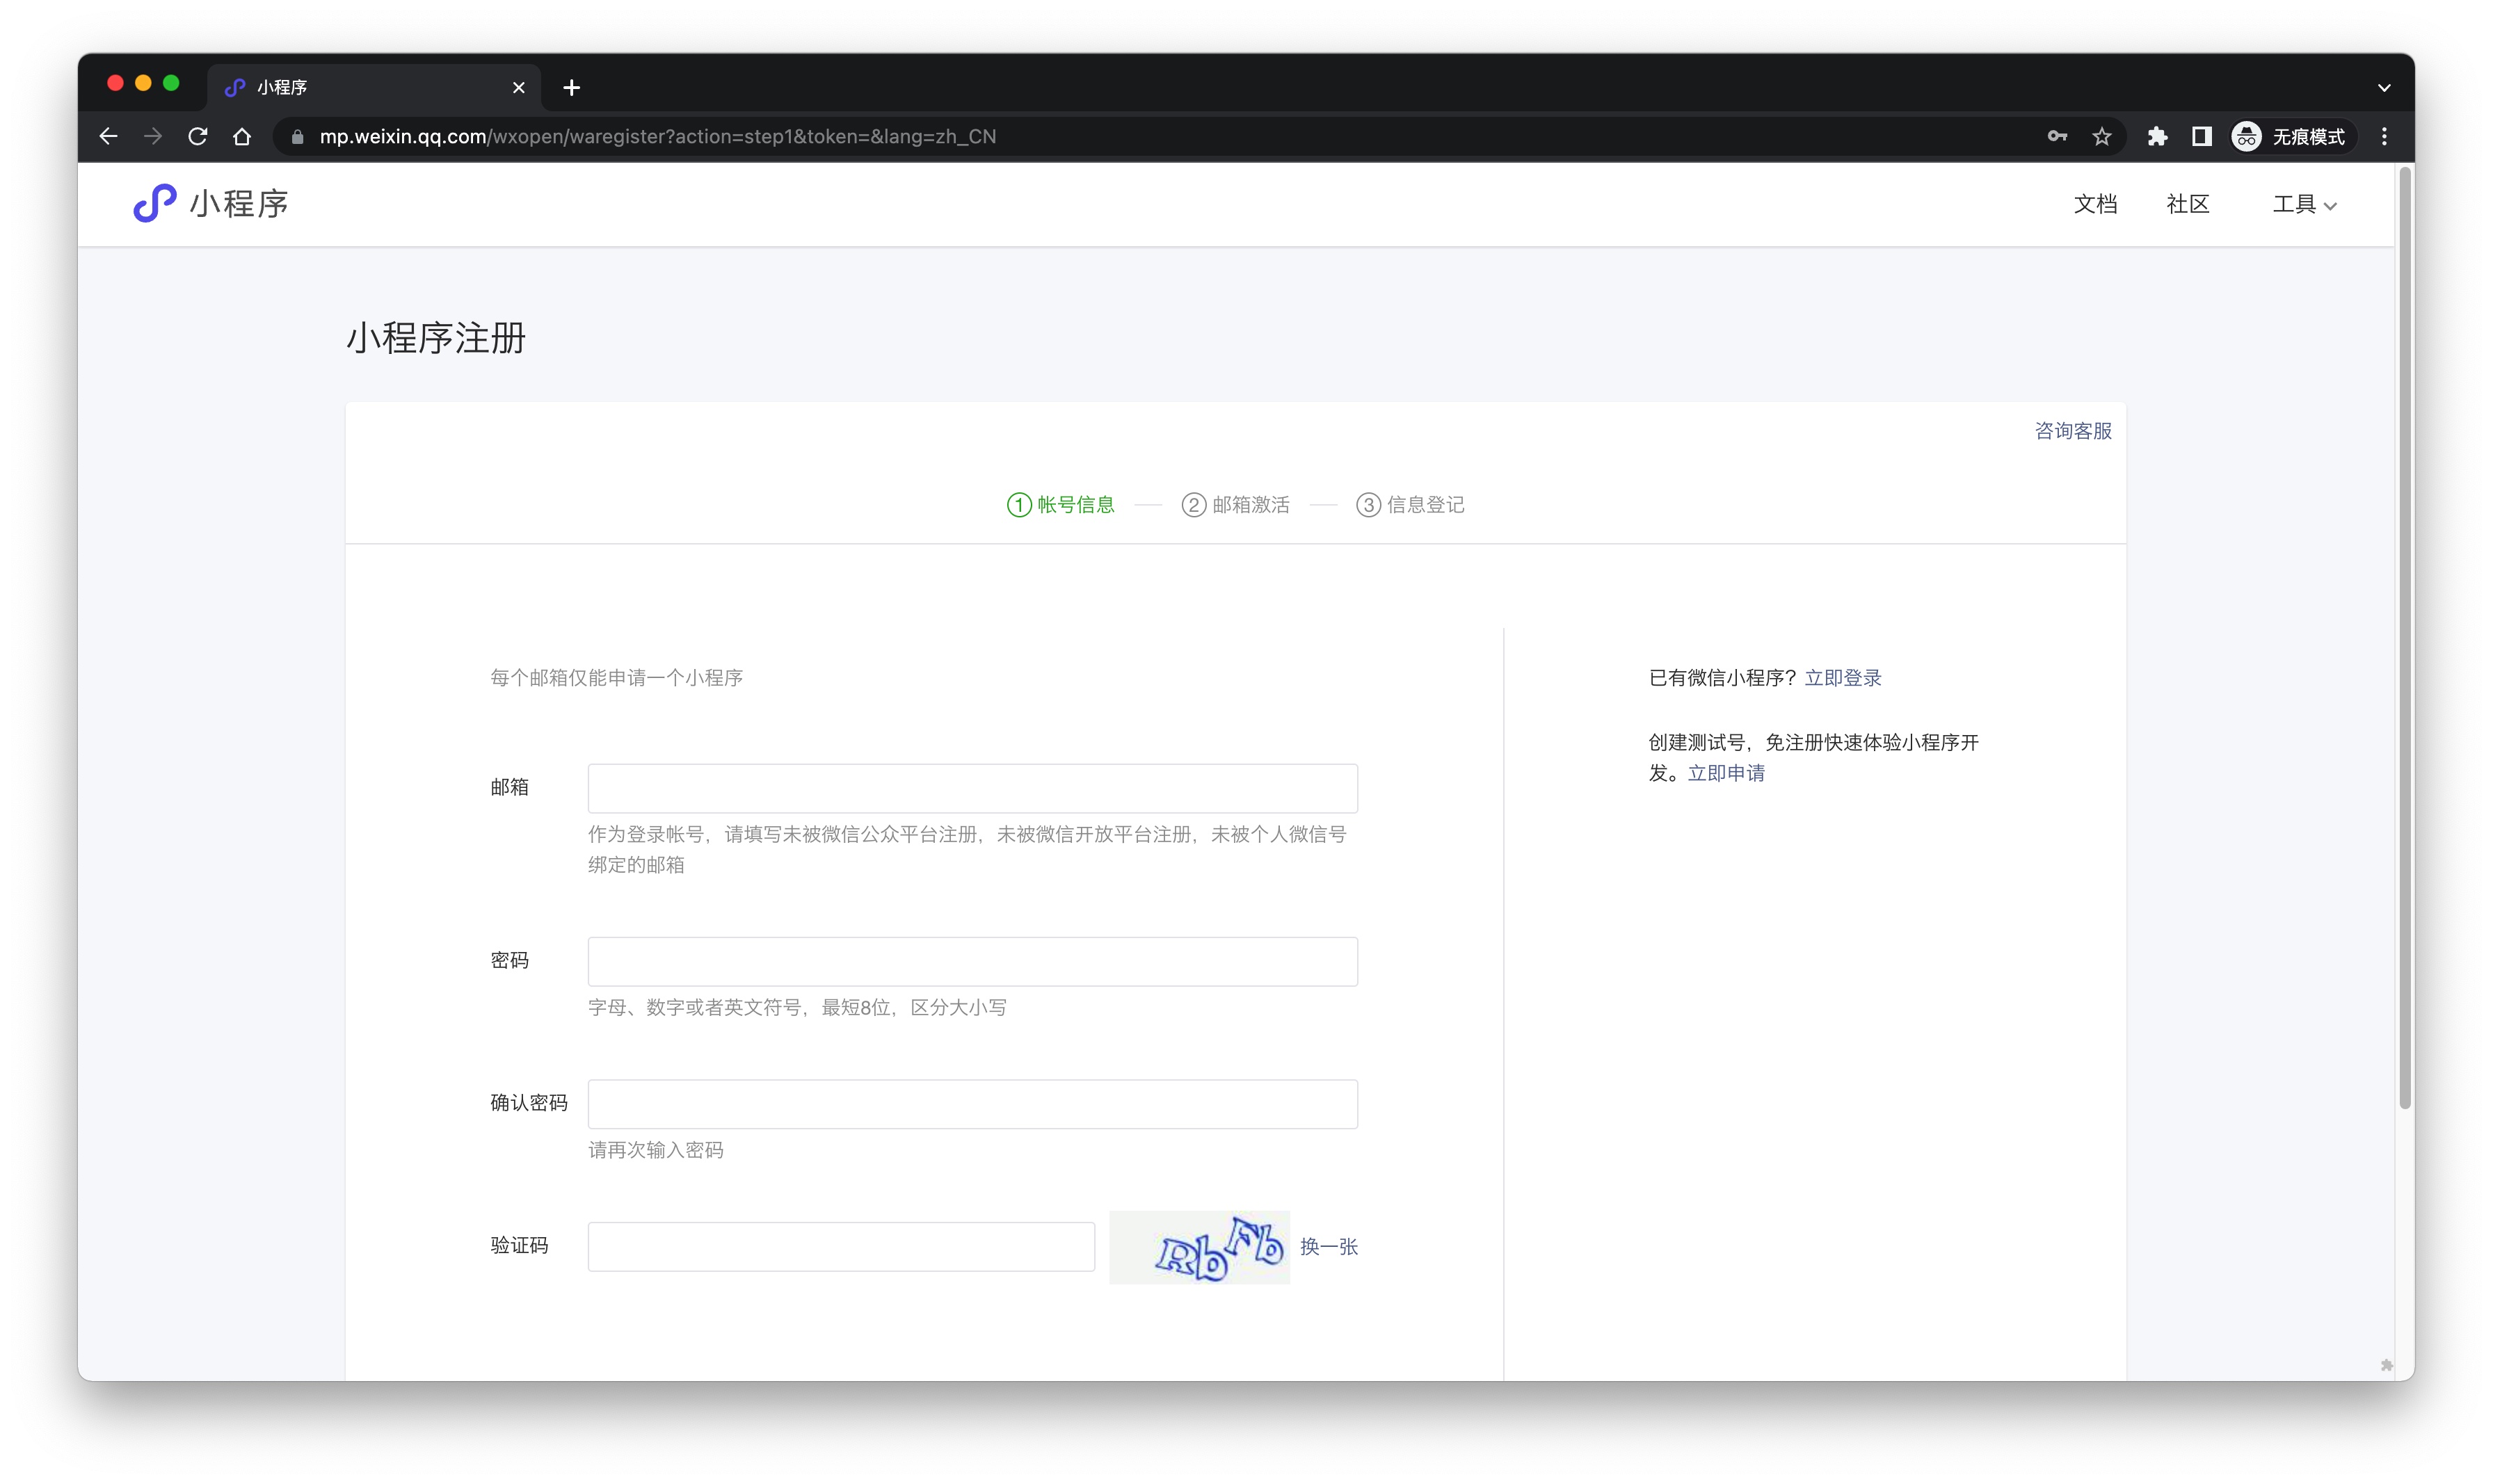
Task: Click the site security padlock icon
Action: [x=296, y=136]
